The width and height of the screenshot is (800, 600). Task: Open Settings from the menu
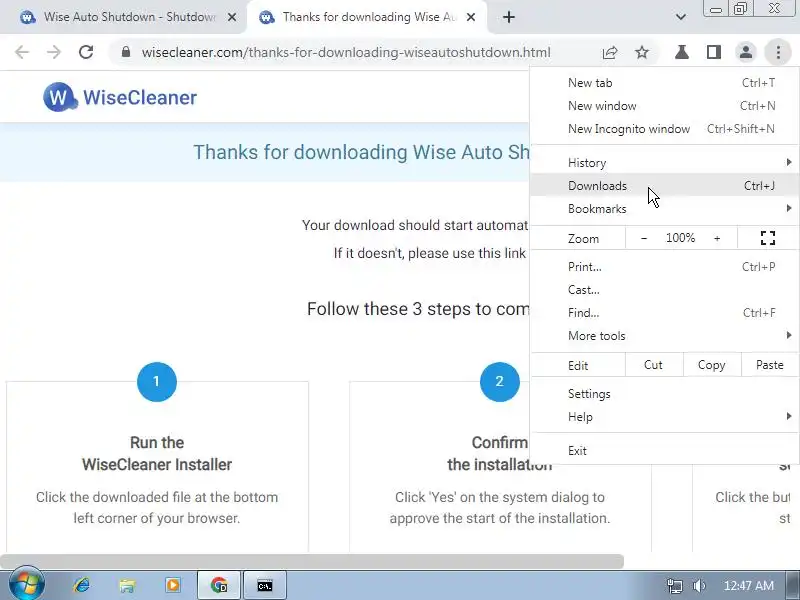pos(664,394)
